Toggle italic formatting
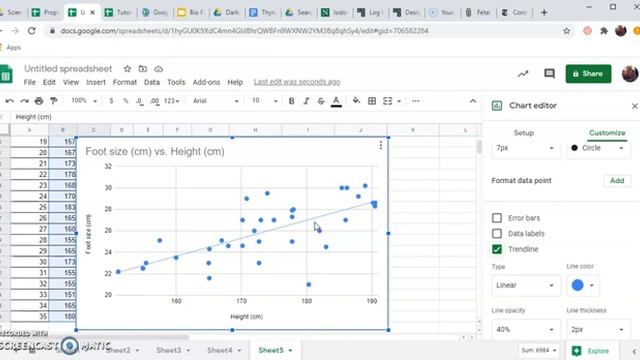The height and width of the screenshot is (360, 640). pos(306,101)
